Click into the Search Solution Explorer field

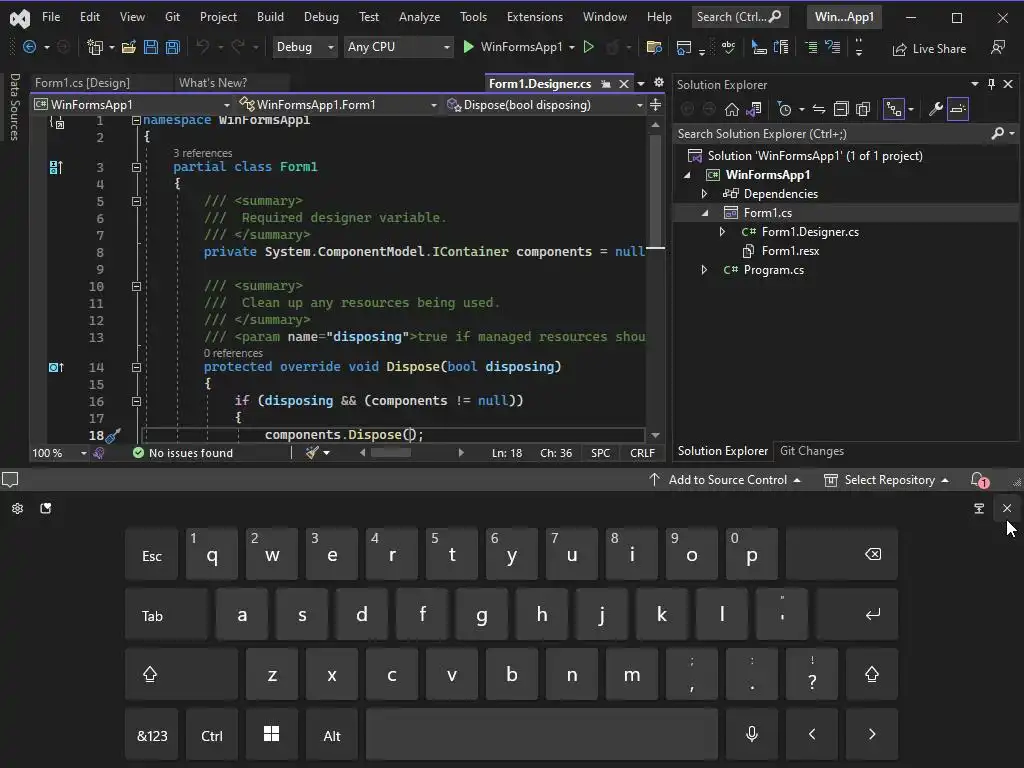tap(833, 133)
